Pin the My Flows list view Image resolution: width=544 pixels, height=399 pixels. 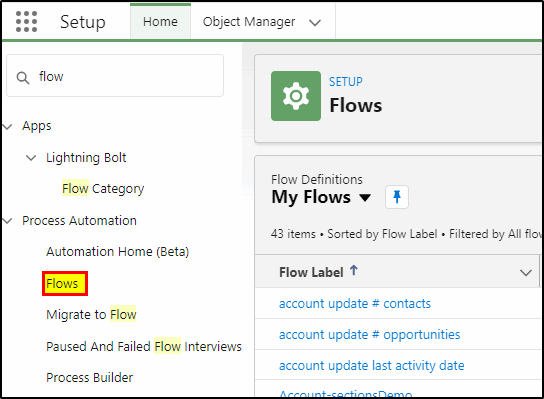(x=397, y=197)
